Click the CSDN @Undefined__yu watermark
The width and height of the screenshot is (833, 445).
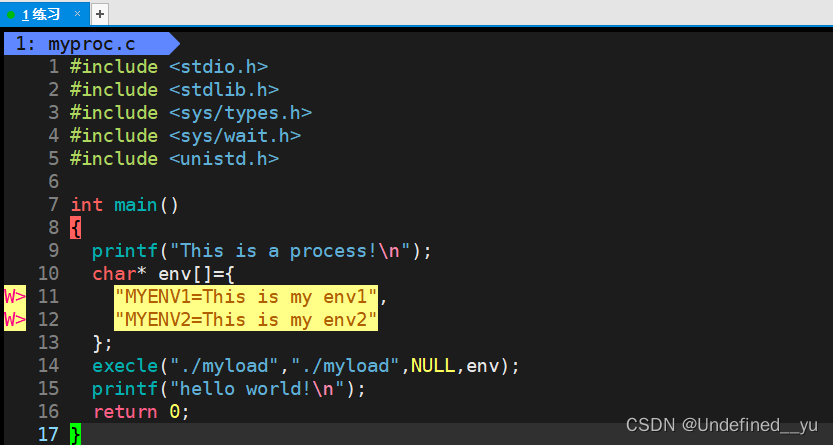click(x=721, y=425)
